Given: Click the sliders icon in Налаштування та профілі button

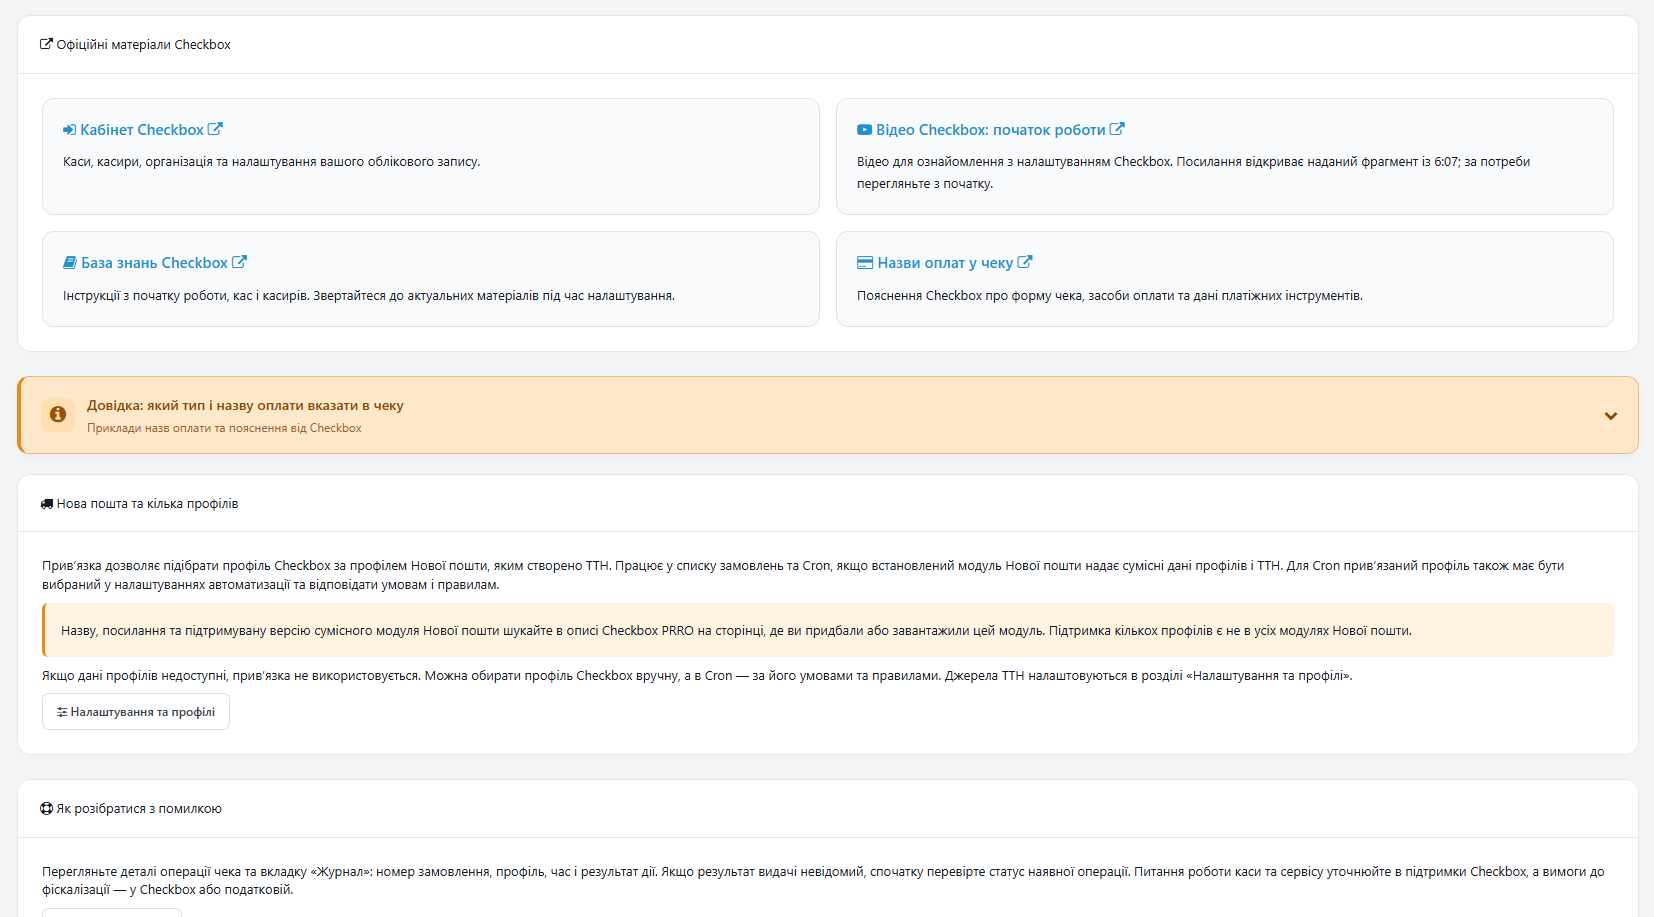Looking at the screenshot, I should coord(62,712).
